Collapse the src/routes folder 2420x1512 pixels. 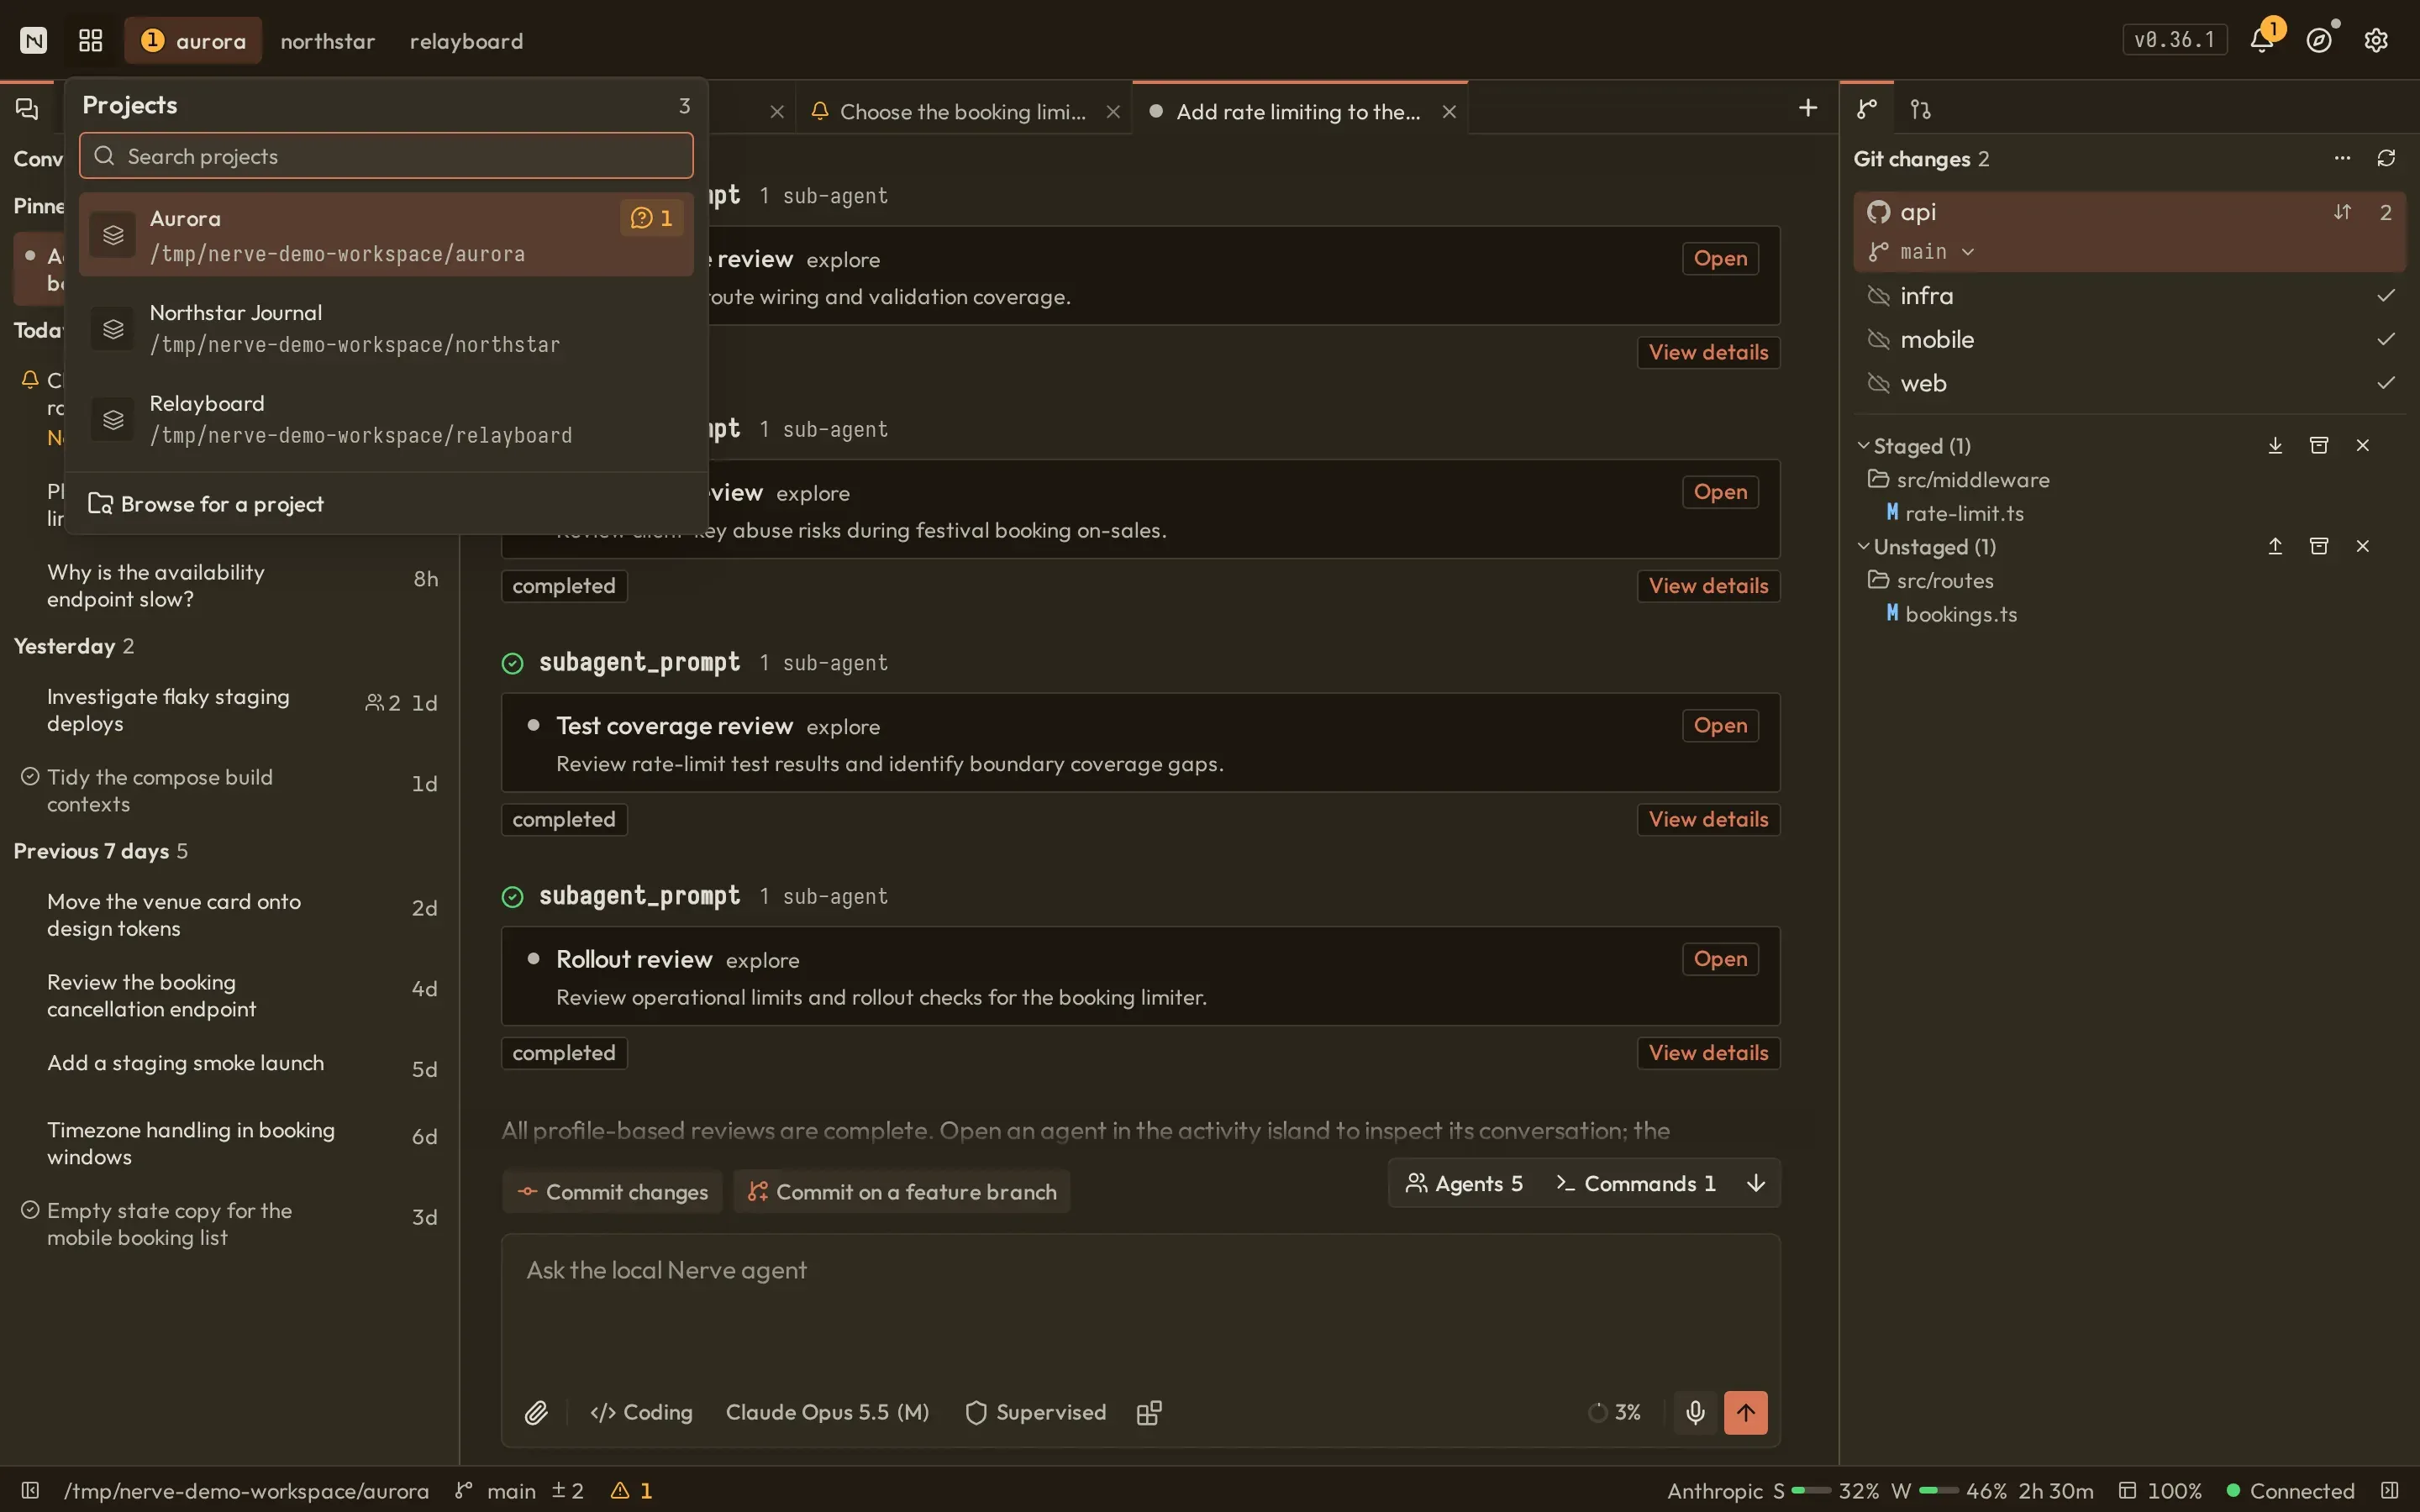(x=1931, y=581)
